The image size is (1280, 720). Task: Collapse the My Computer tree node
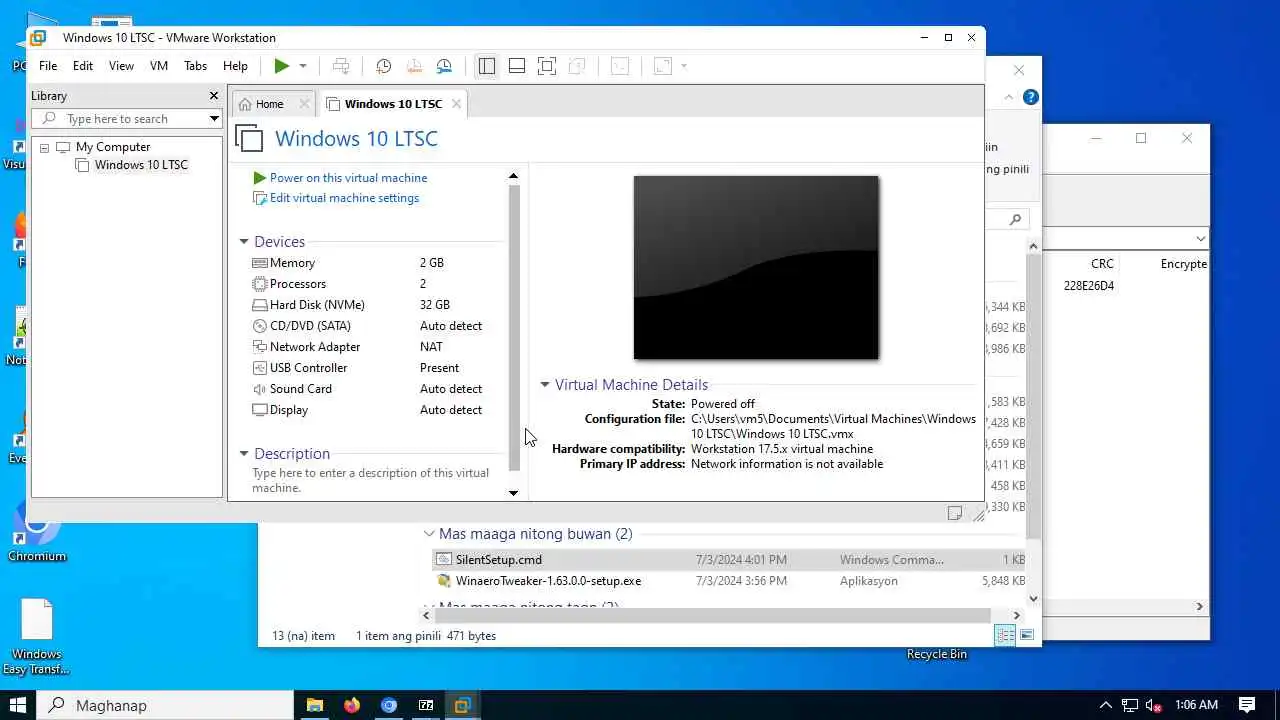45,147
